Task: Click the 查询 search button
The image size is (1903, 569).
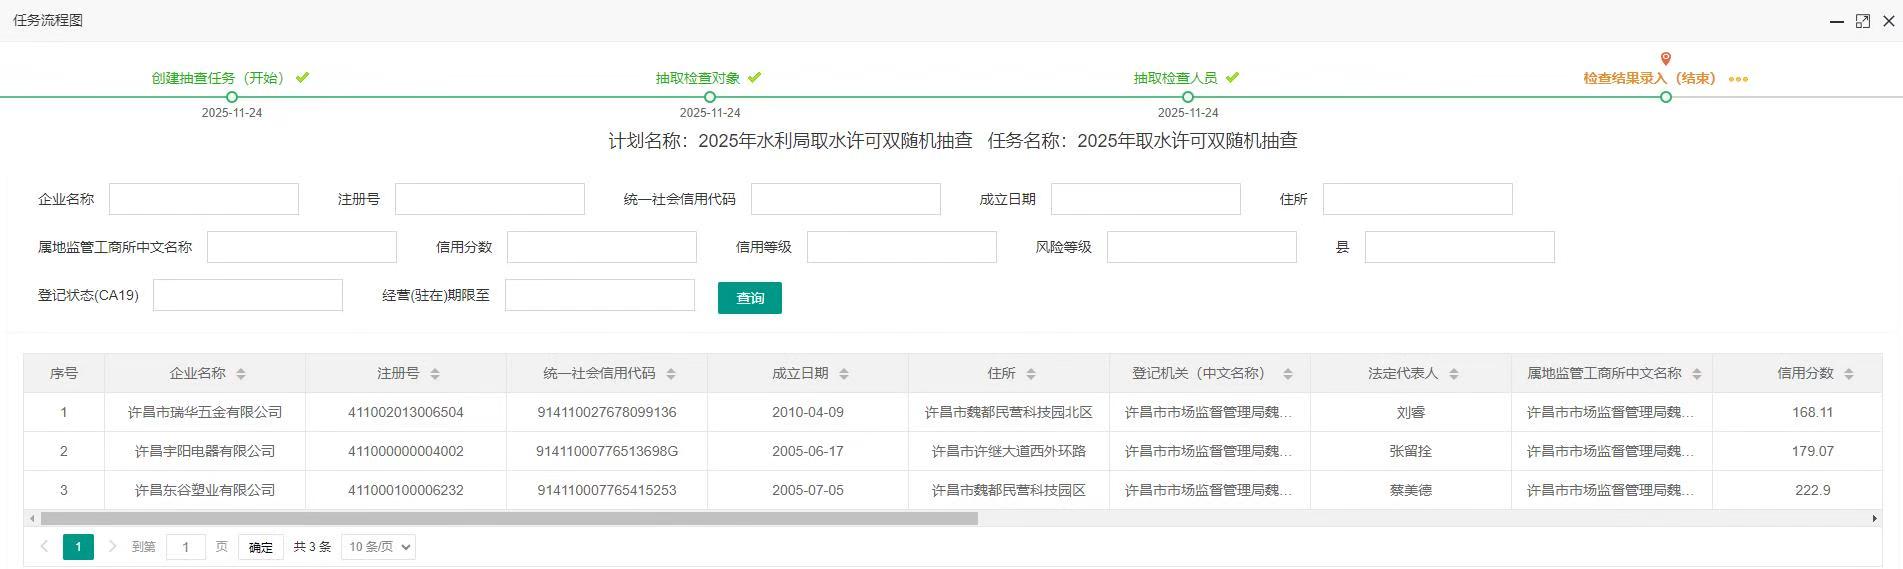Action: 749,298
